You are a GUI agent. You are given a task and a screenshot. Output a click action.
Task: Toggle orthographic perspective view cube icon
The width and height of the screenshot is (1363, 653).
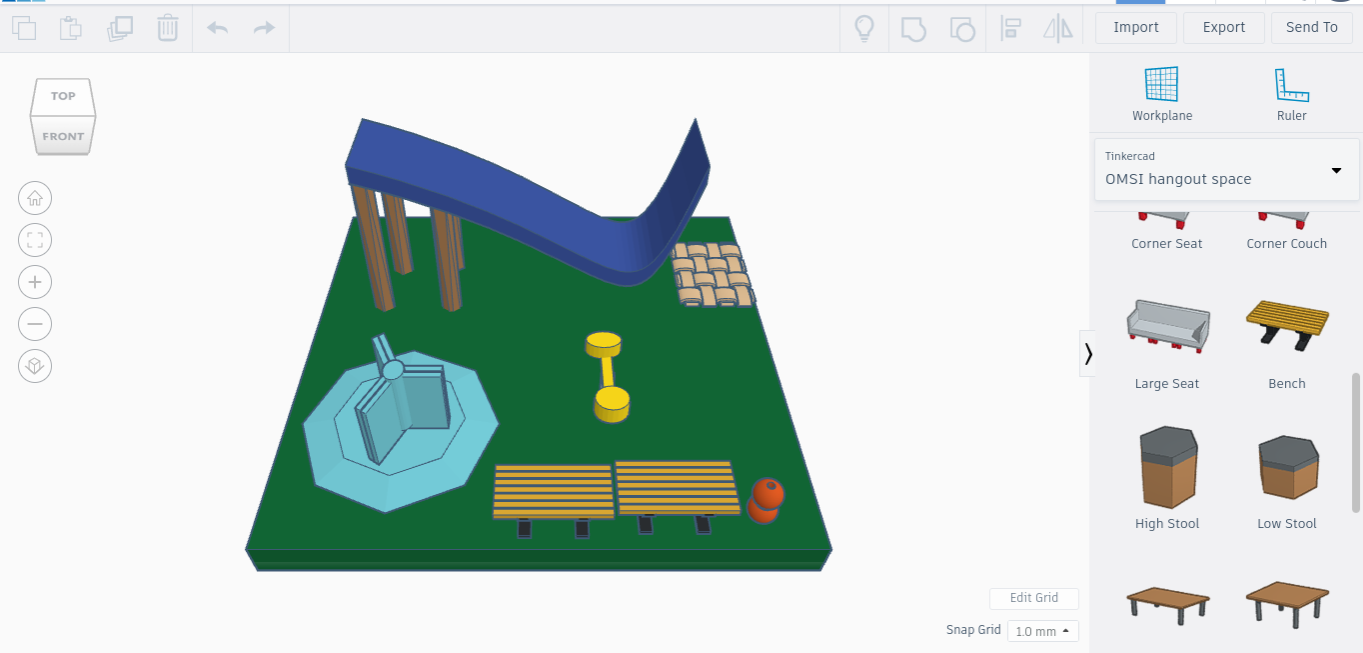tap(35, 366)
